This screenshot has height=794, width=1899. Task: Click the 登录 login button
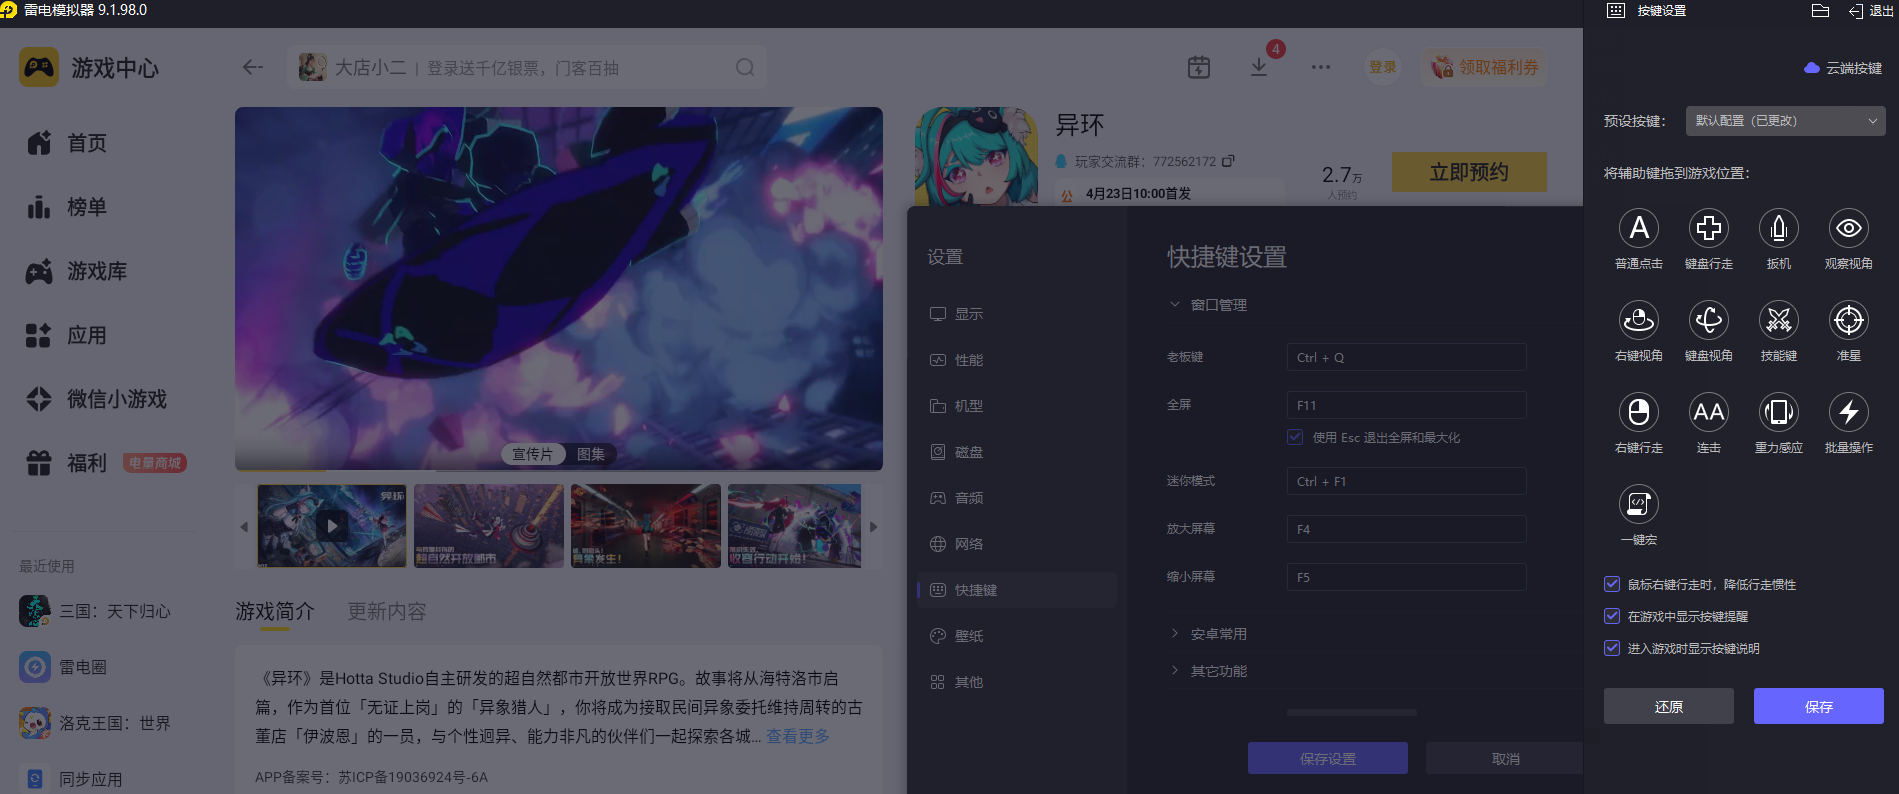point(1383,67)
